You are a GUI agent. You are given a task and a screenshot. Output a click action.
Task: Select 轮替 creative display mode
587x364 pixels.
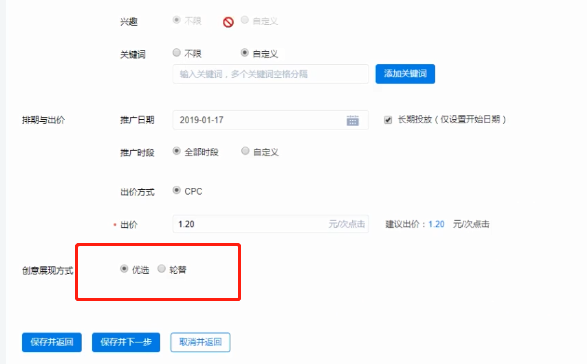click(161, 269)
